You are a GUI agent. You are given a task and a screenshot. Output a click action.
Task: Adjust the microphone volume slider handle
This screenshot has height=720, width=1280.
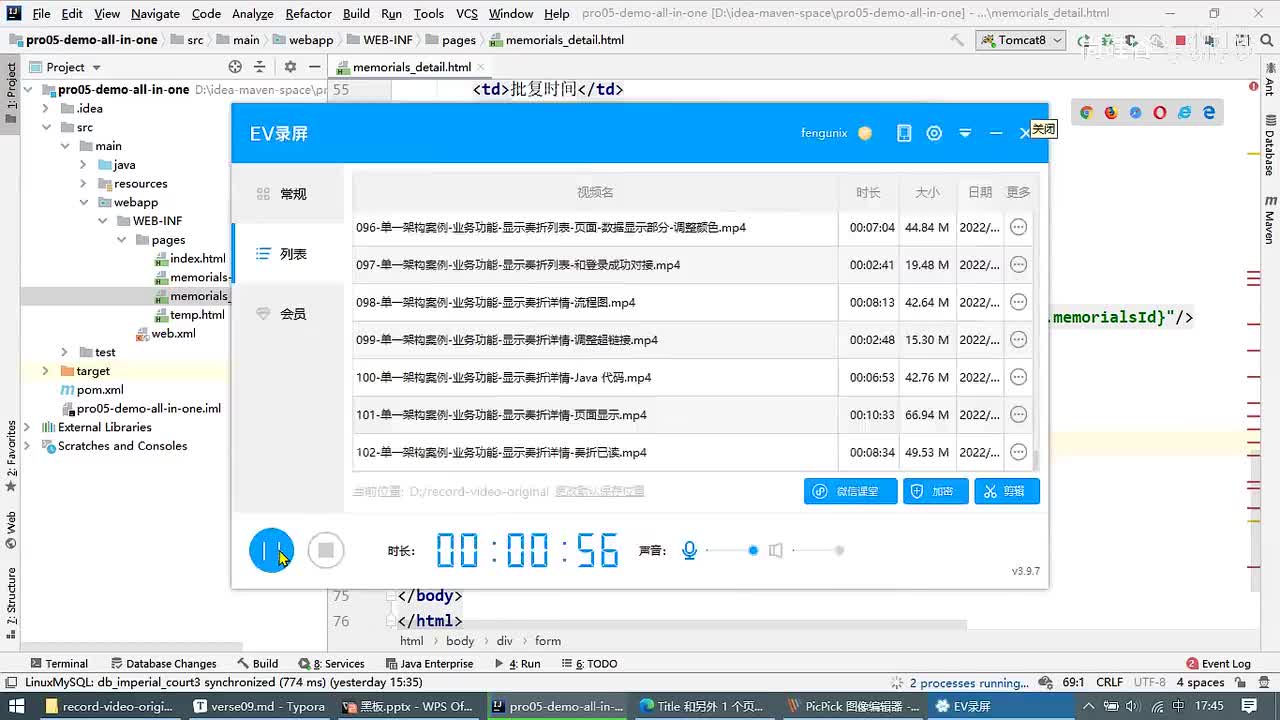pos(753,550)
